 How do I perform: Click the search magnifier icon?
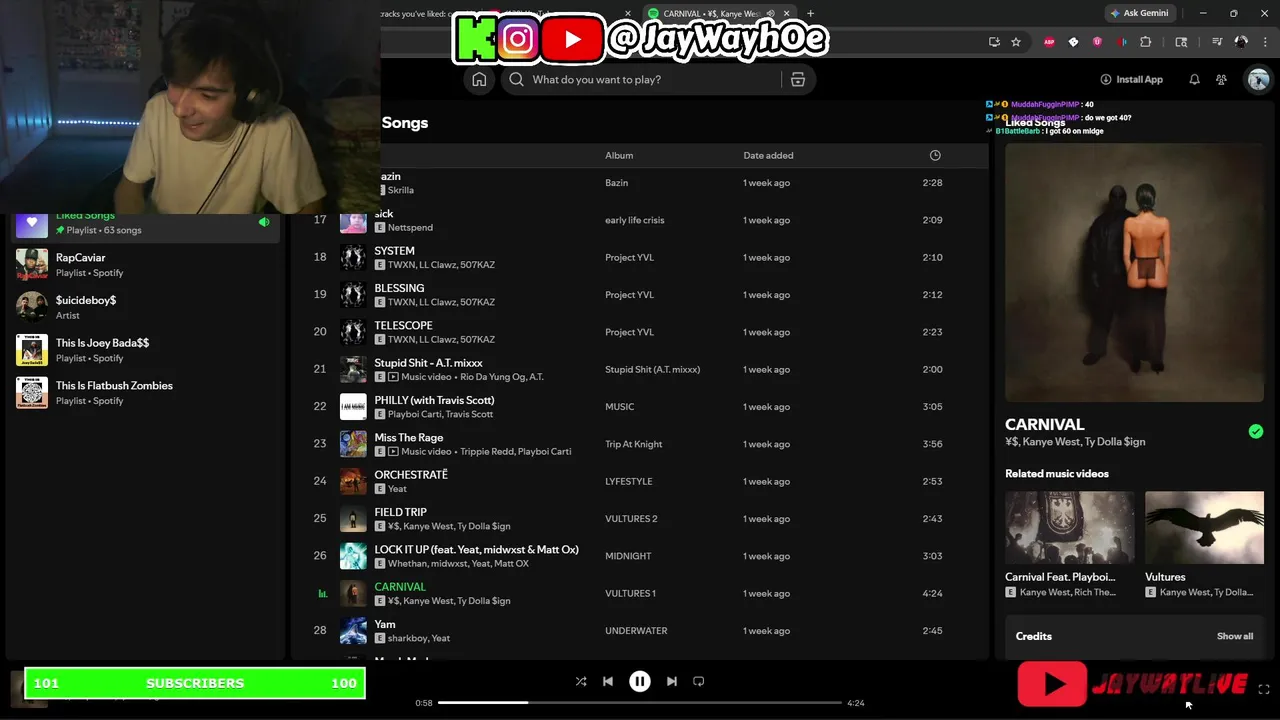[x=516, y=80]
